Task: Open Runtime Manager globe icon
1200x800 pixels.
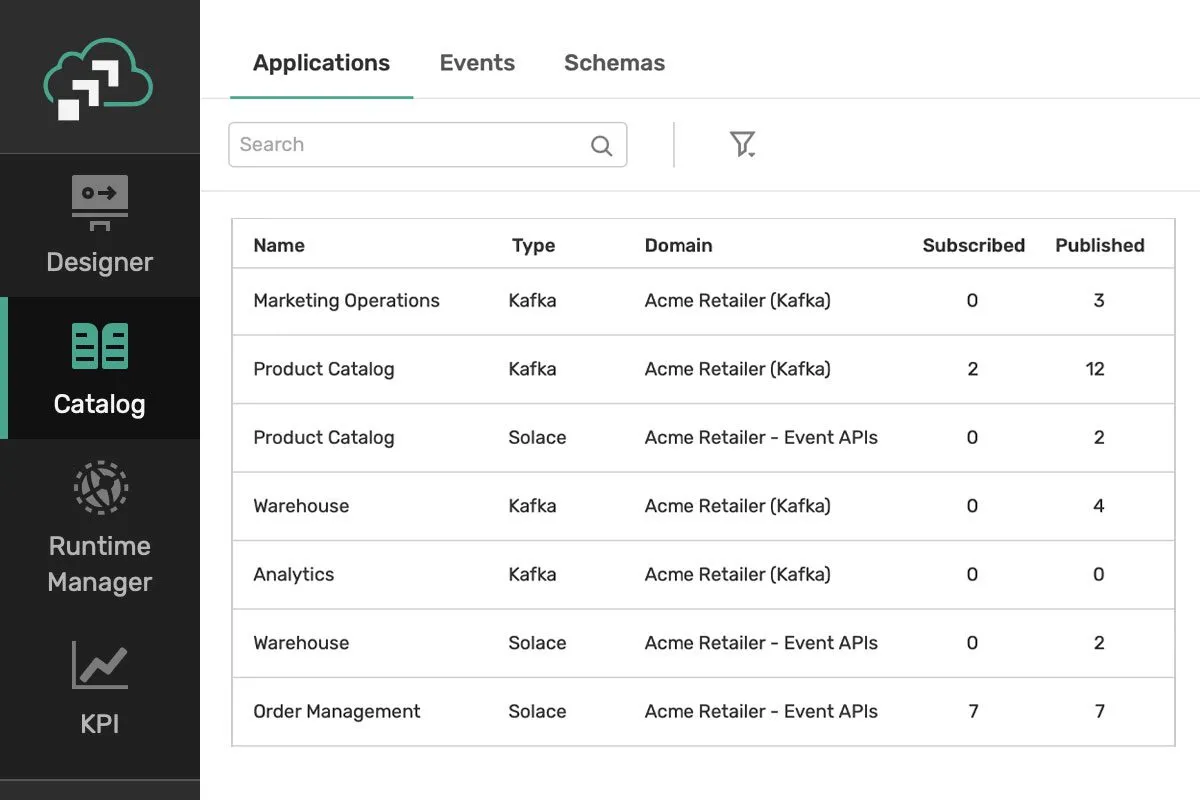Action: pyautogui.click(x=100, y=487)
